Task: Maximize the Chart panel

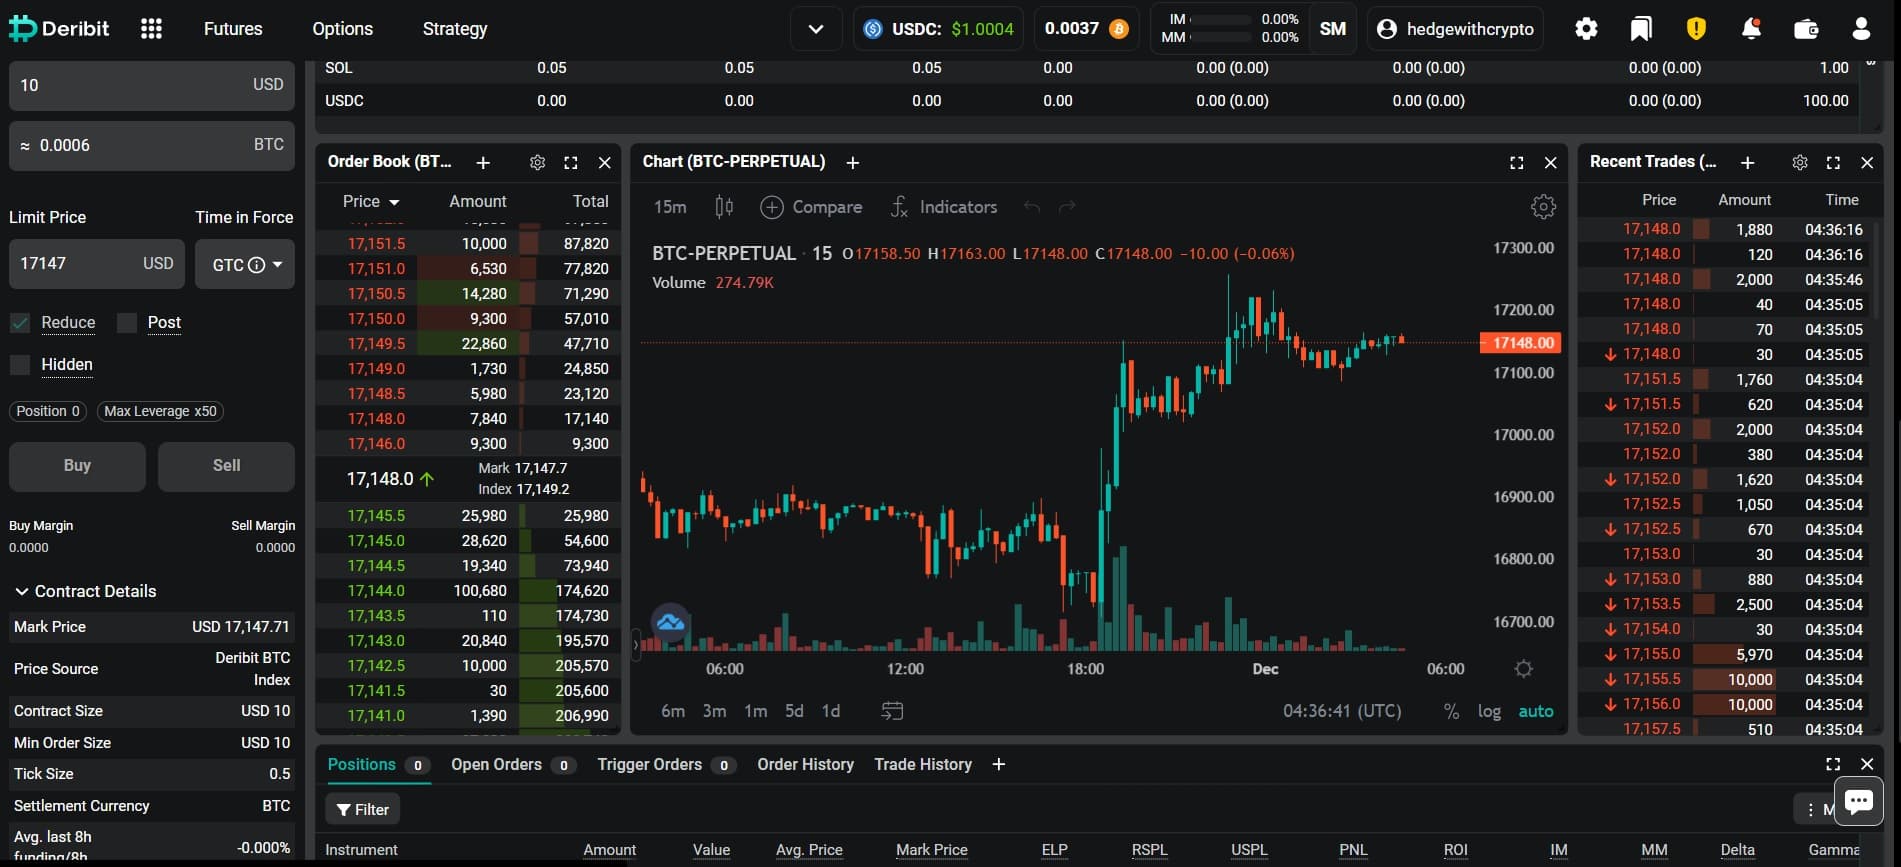Action: tap(1517, 162)
